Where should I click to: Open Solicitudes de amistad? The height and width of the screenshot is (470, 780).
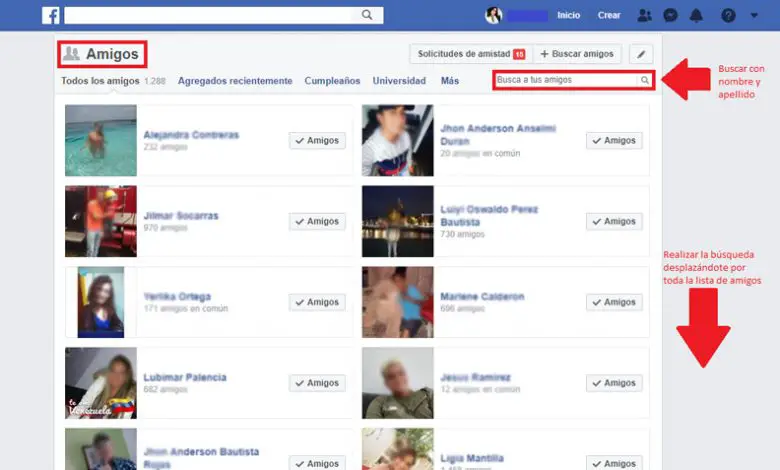point(471,54)
